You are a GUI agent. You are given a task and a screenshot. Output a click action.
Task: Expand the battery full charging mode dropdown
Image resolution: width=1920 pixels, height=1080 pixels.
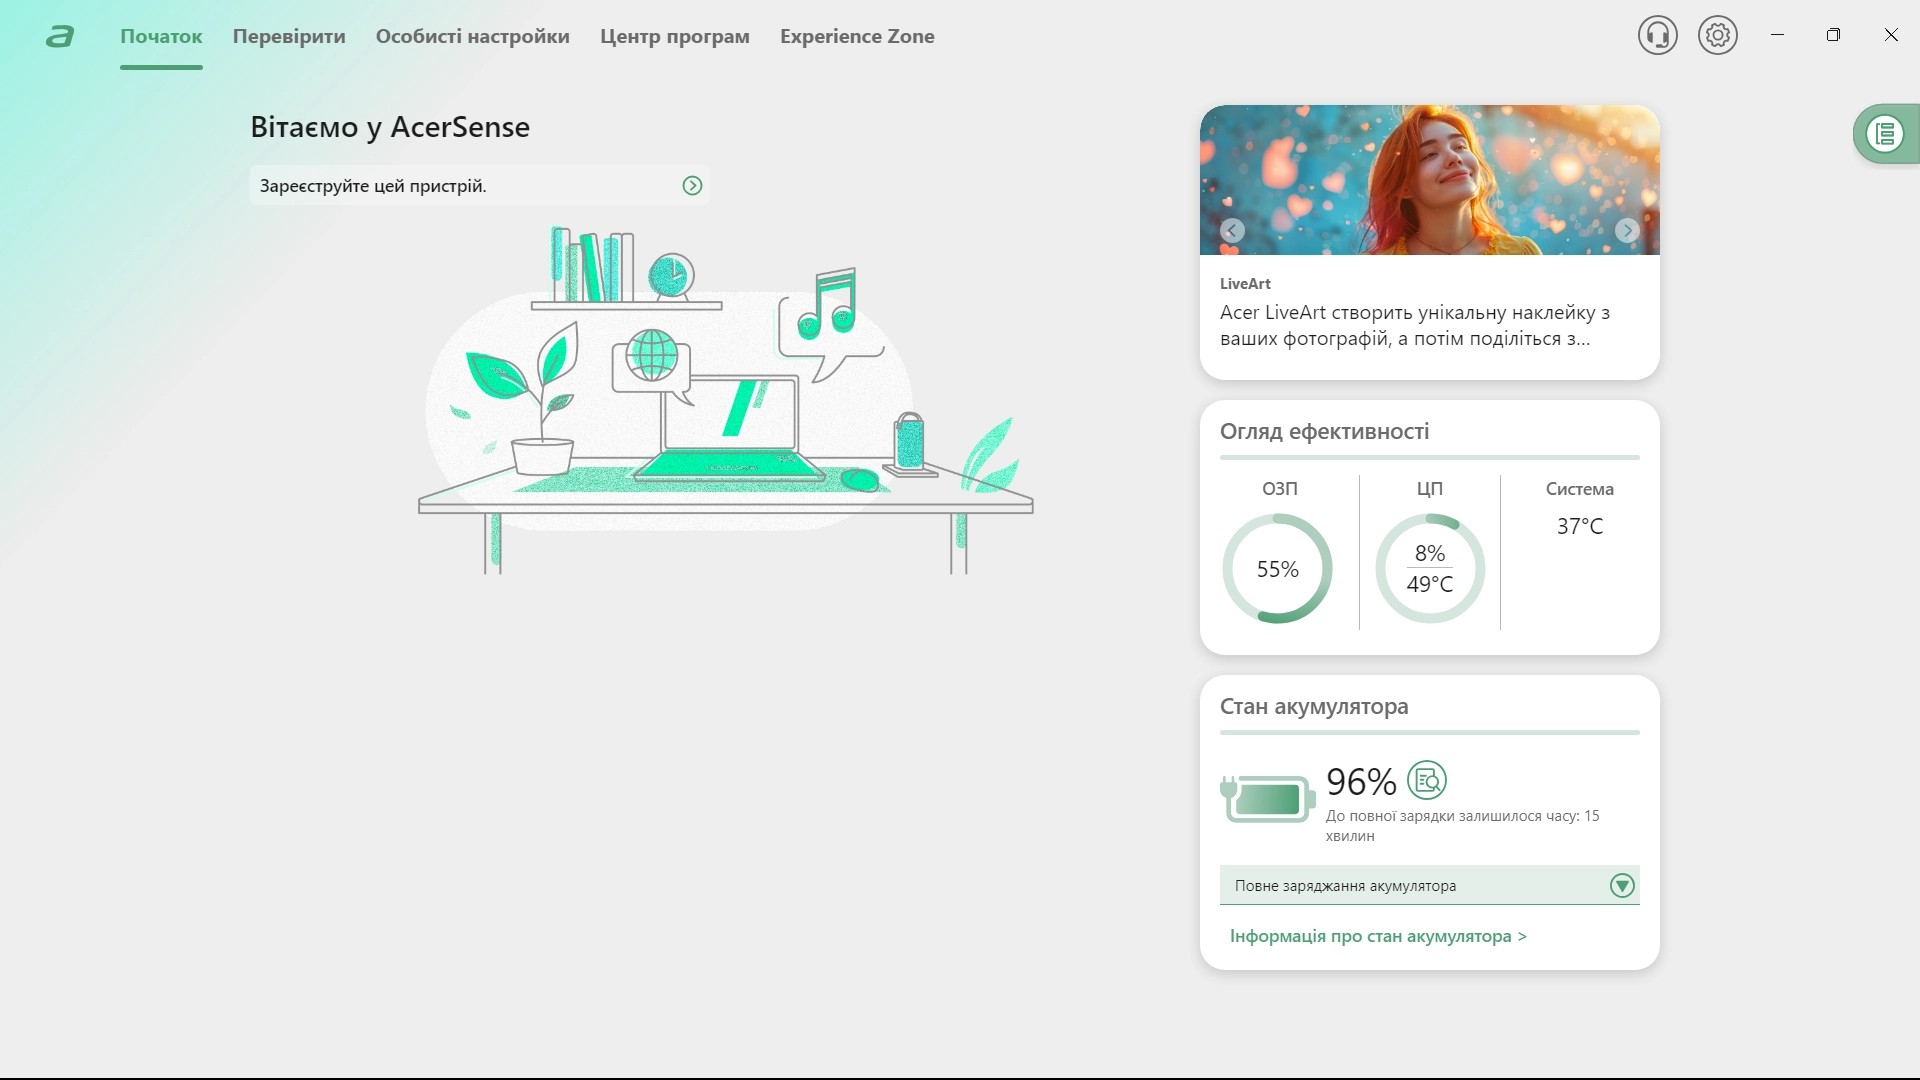pos(1621,886)
